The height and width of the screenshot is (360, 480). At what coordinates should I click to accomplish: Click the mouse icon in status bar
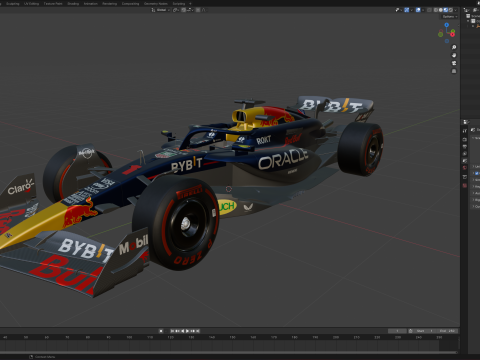click(31, 357)
